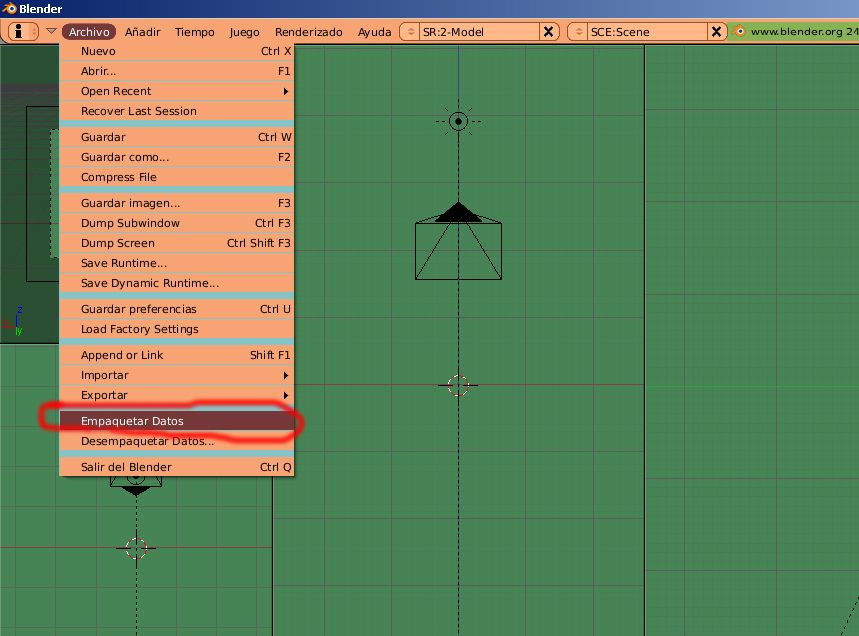Select the camera object in main viewport
859x636 pixels.
(459, 241)
